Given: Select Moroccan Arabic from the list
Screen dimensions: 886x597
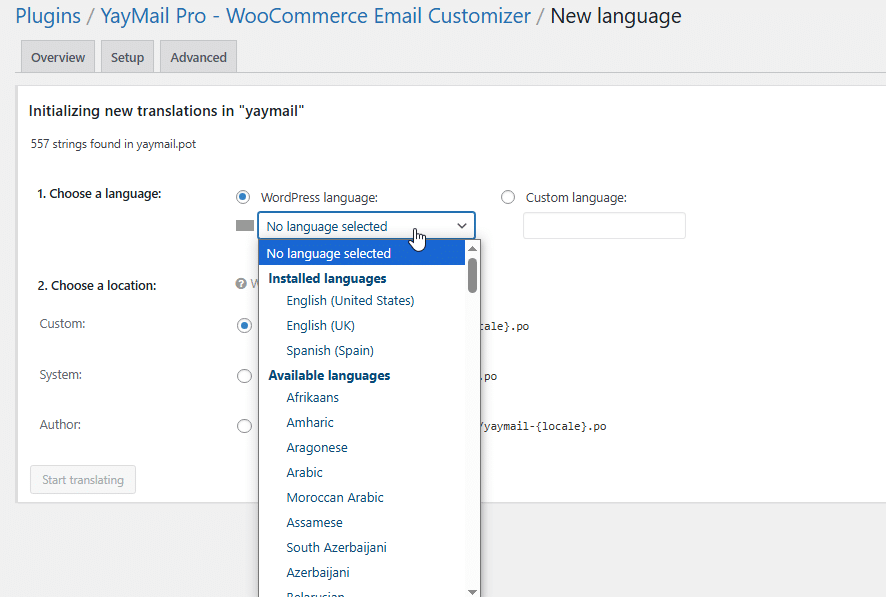Looking at the screenshot, I should click(335, 498).
